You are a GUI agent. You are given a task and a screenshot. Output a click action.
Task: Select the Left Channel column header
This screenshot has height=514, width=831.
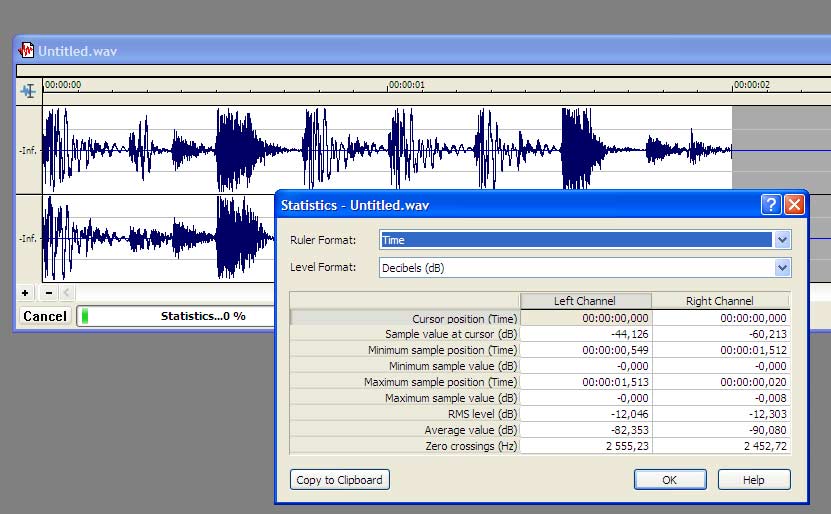point(585,301)
